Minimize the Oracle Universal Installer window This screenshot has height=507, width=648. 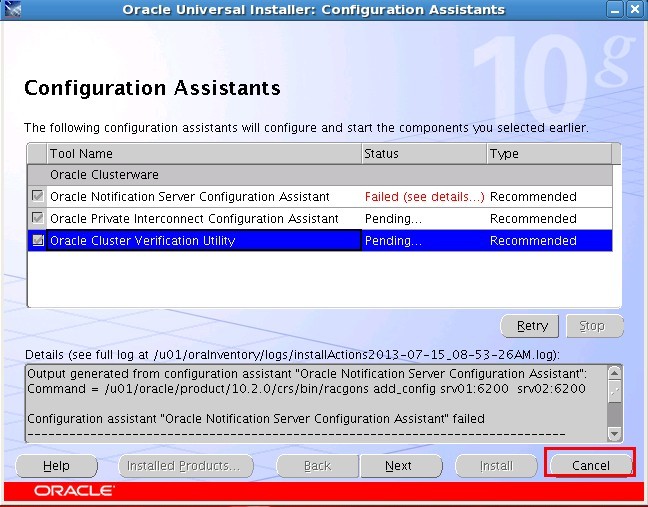click(615, 9)
